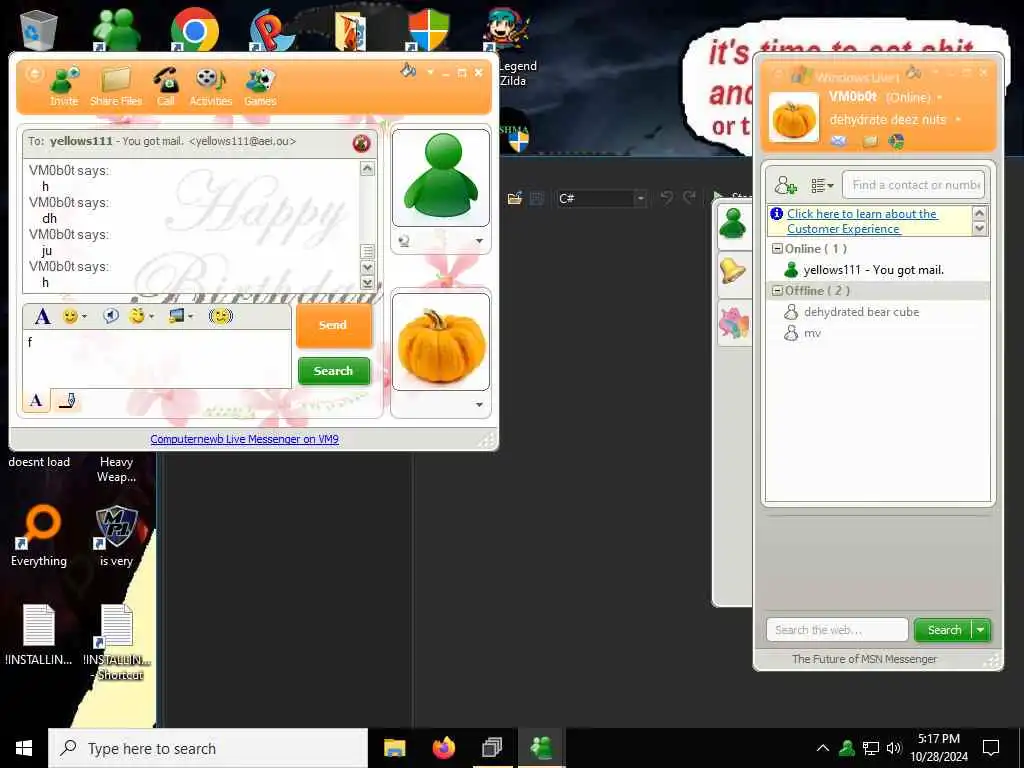This screenshot has height=768, width=1024.
Task: Open email inbox envelope icon
Action: [839, 141]
